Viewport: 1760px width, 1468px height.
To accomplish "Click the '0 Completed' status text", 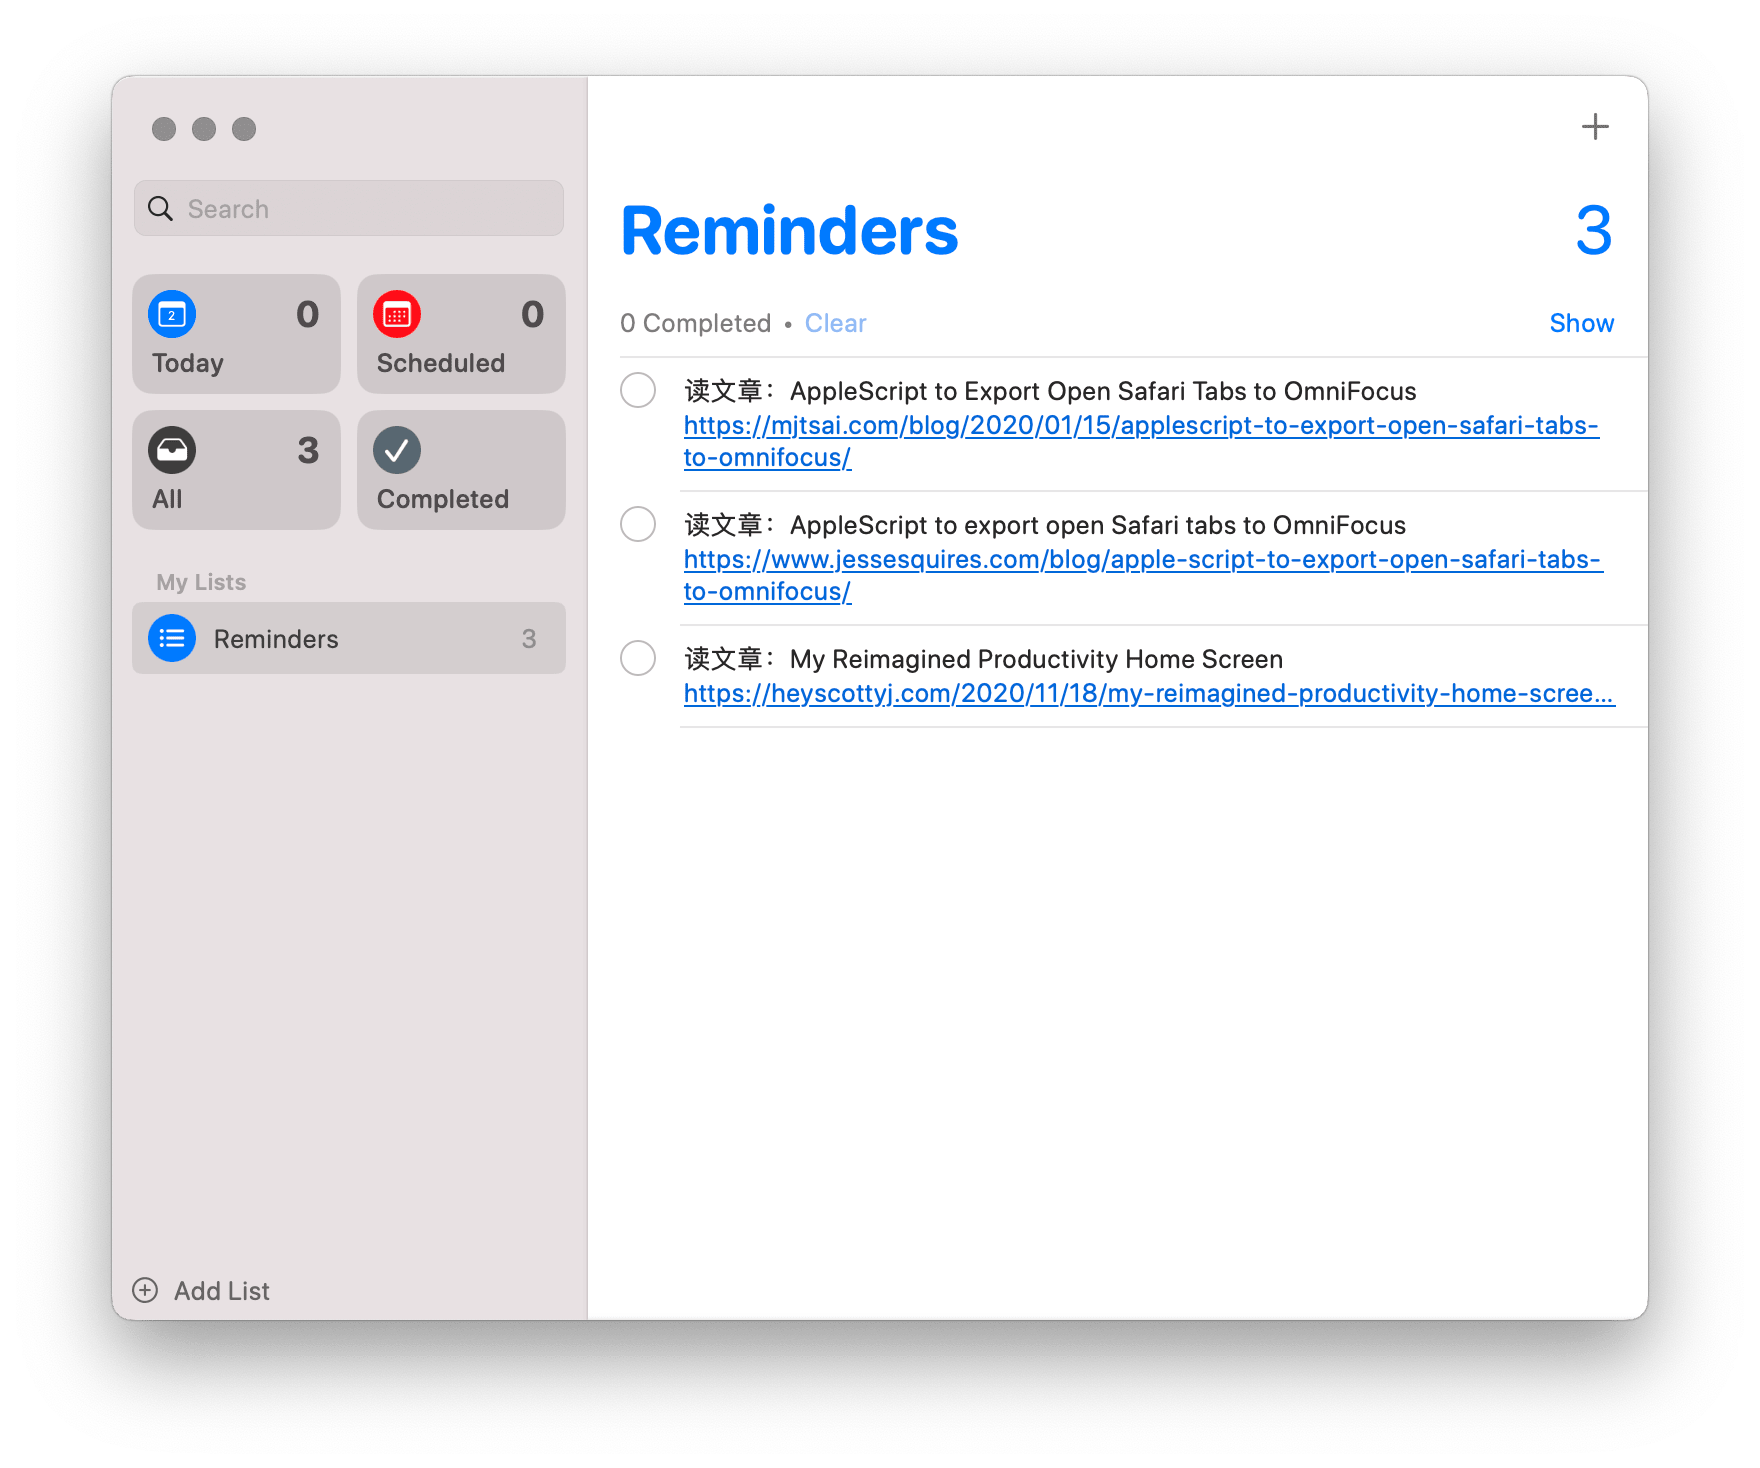I will point(695,323).
